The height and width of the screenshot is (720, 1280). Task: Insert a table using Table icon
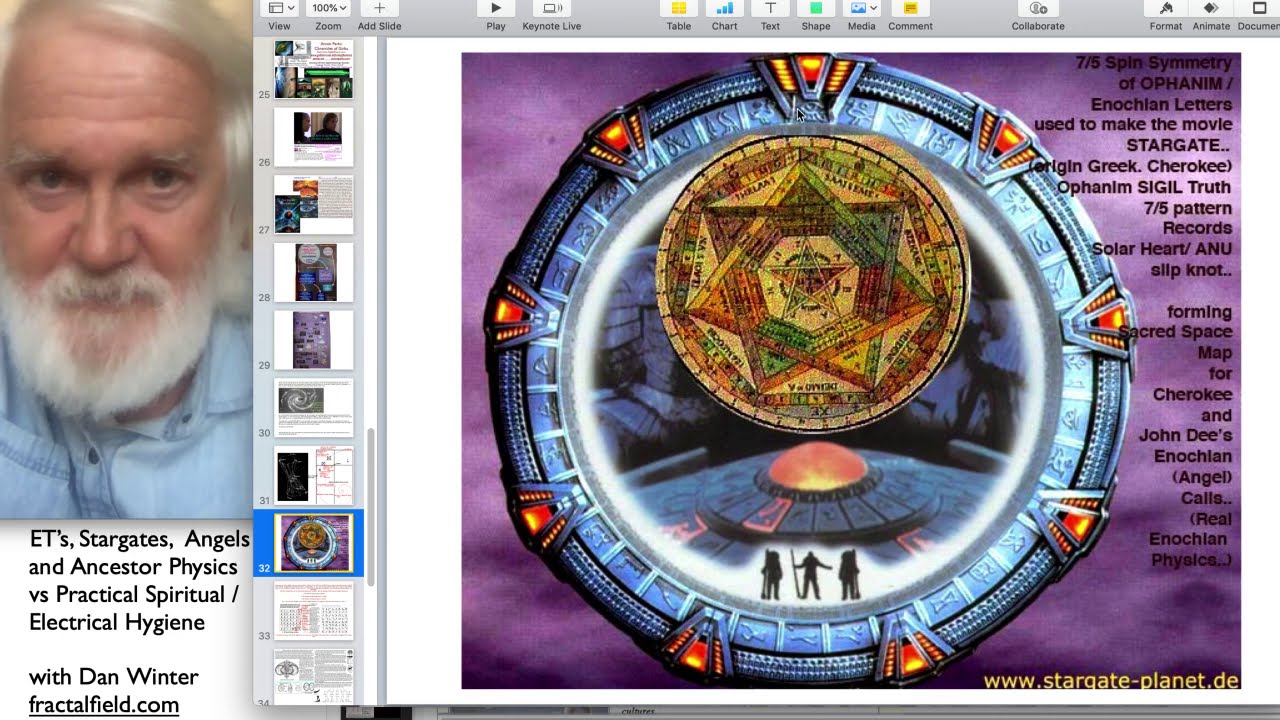pos(678,9)
